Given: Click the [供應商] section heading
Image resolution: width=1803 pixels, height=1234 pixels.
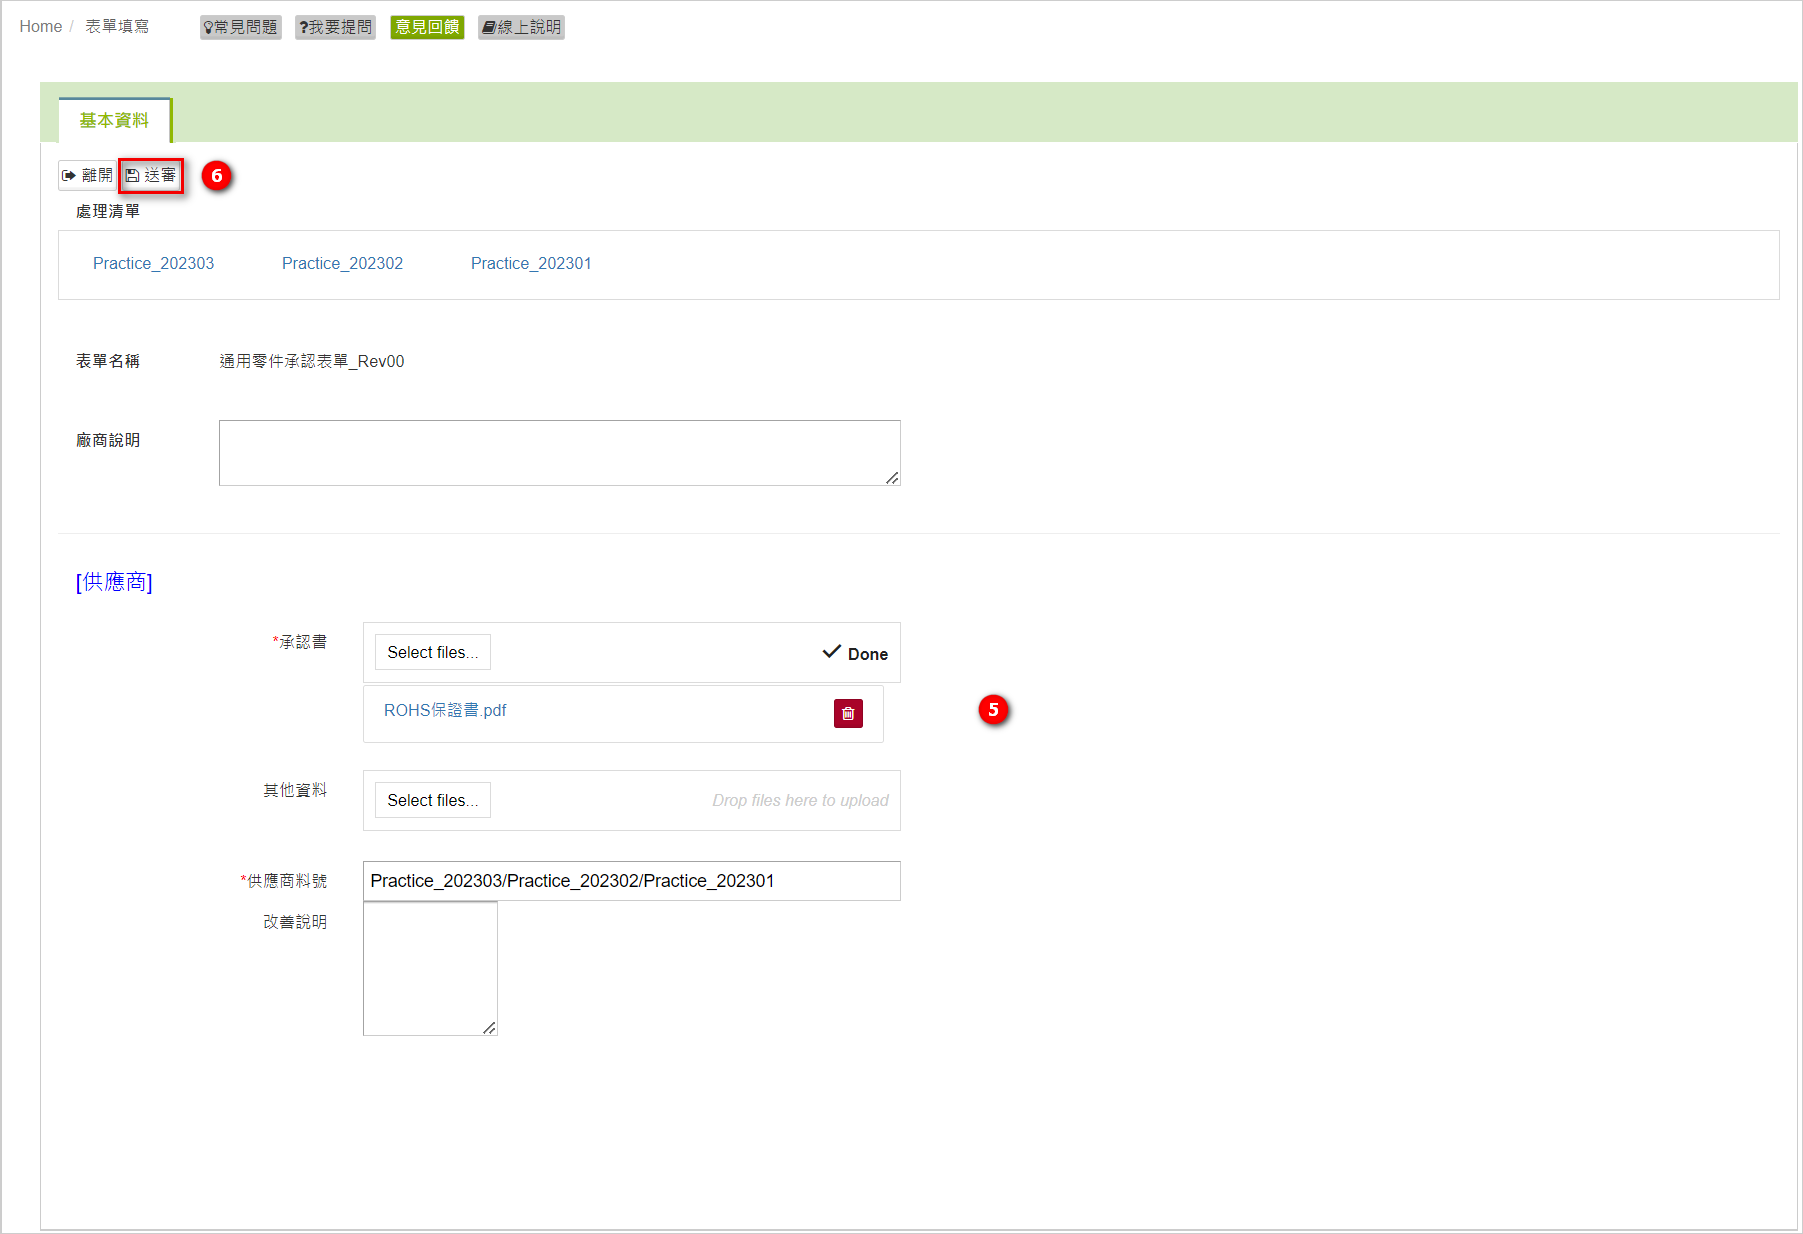Looking at the screenshot, I should click(114, 582).
